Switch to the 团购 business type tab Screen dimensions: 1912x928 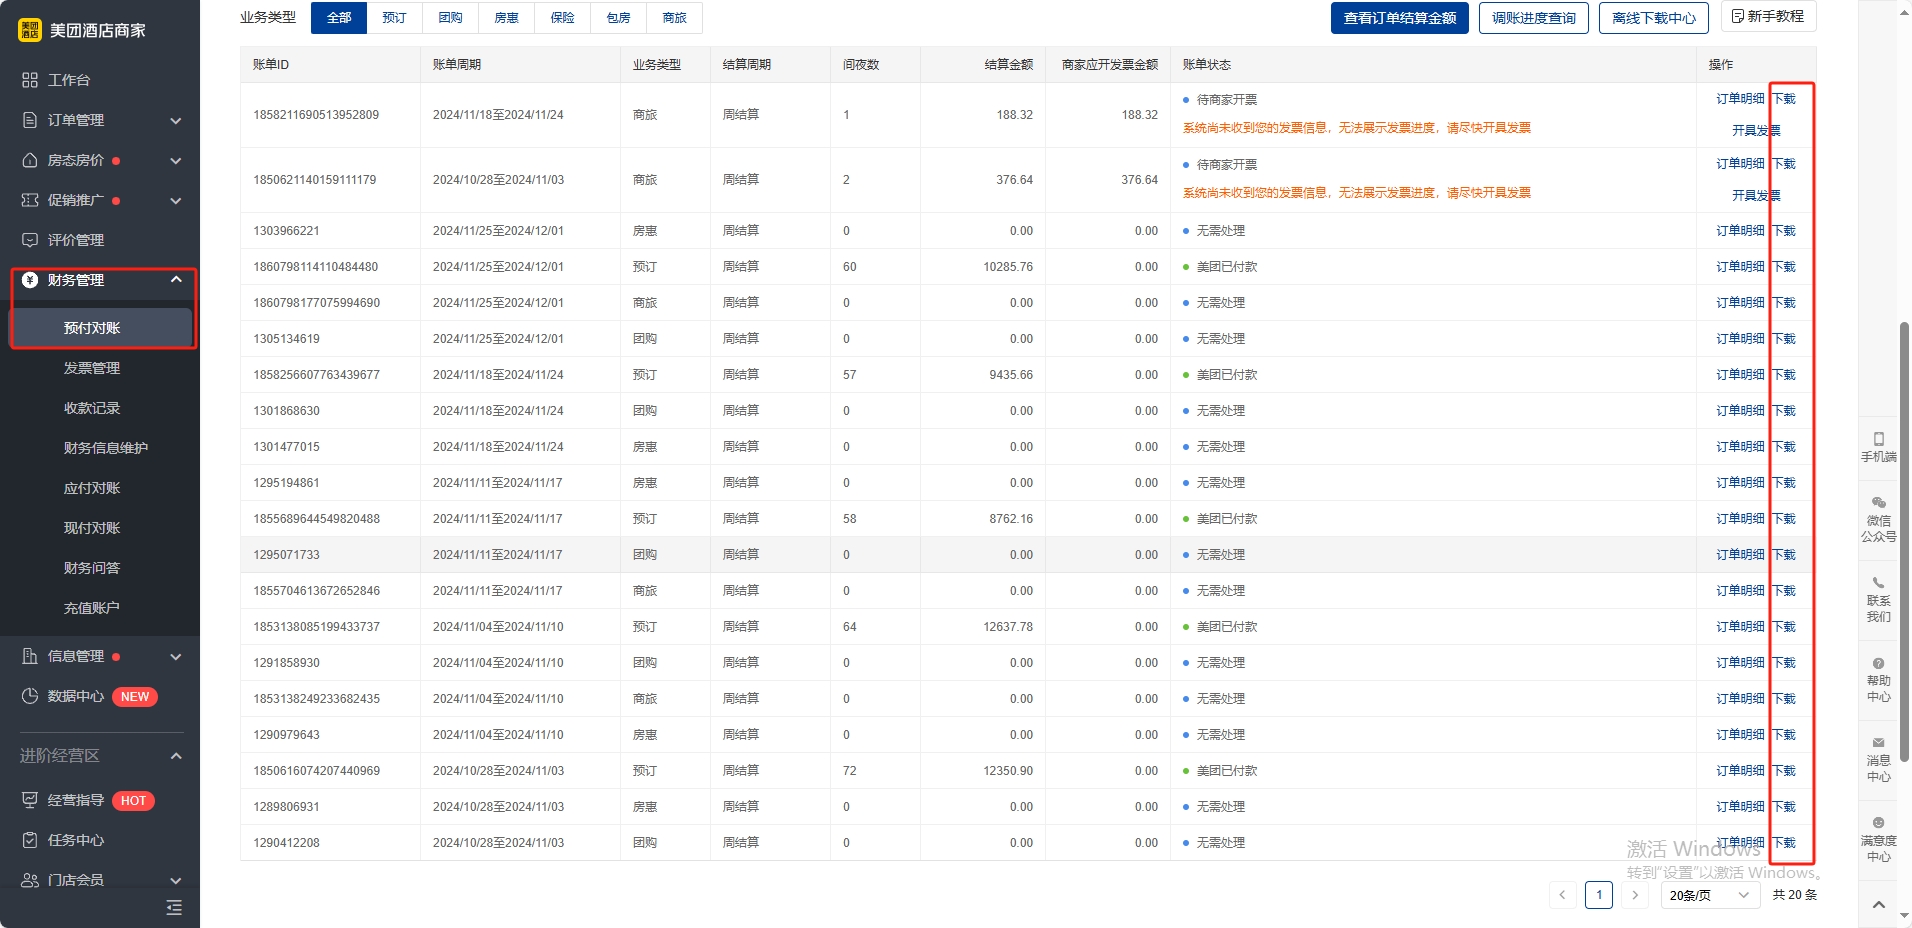pyautogui.click(x=450, y=18)
